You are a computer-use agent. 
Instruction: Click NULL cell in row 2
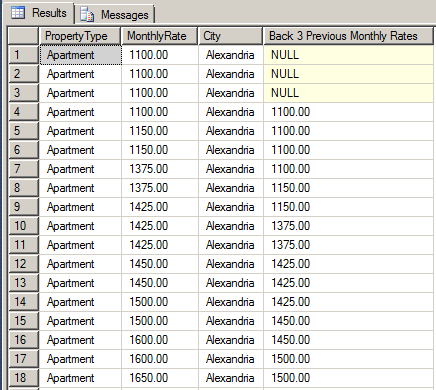click(x=348, y=74)
